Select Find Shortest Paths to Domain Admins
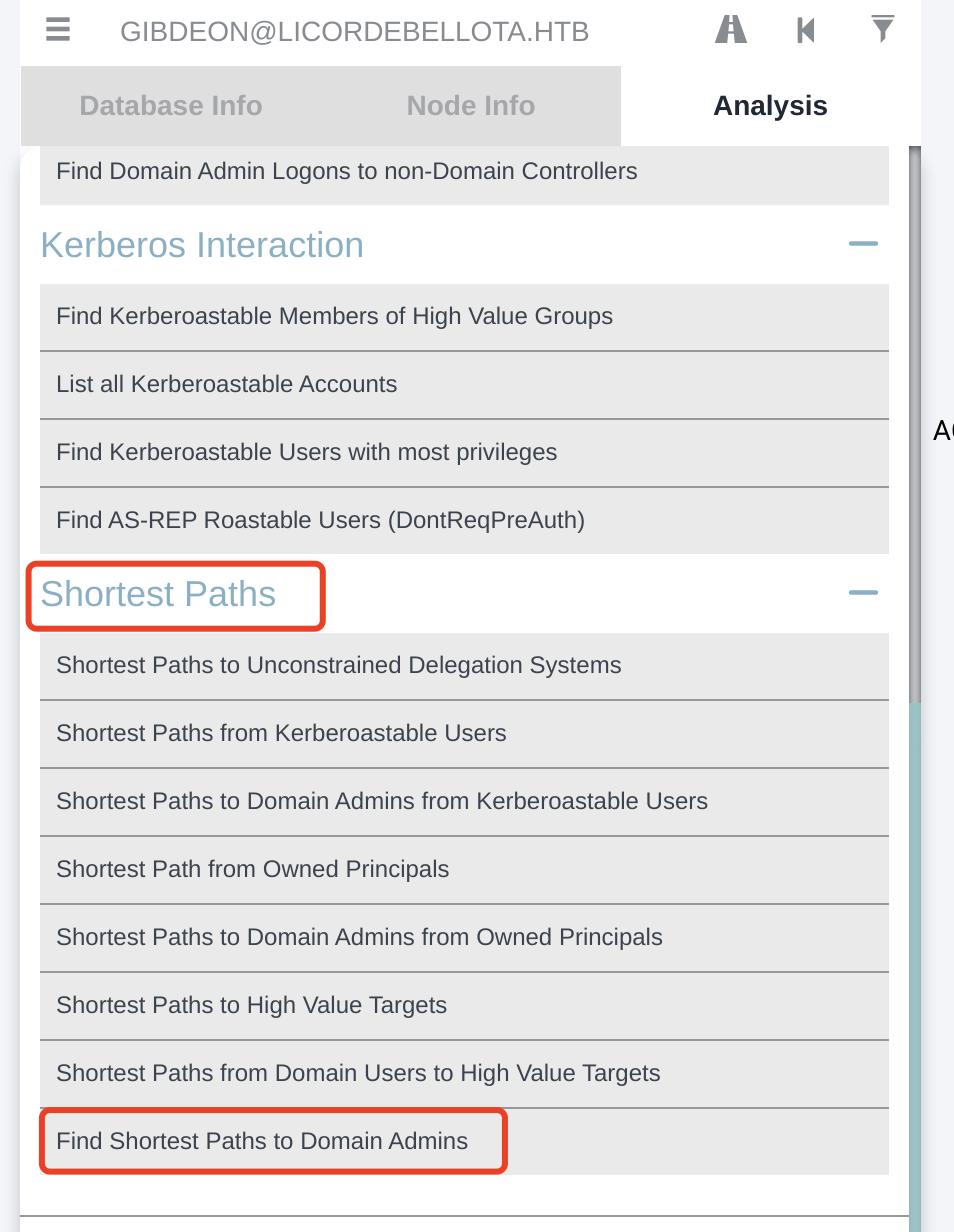 coord(262,1141)
